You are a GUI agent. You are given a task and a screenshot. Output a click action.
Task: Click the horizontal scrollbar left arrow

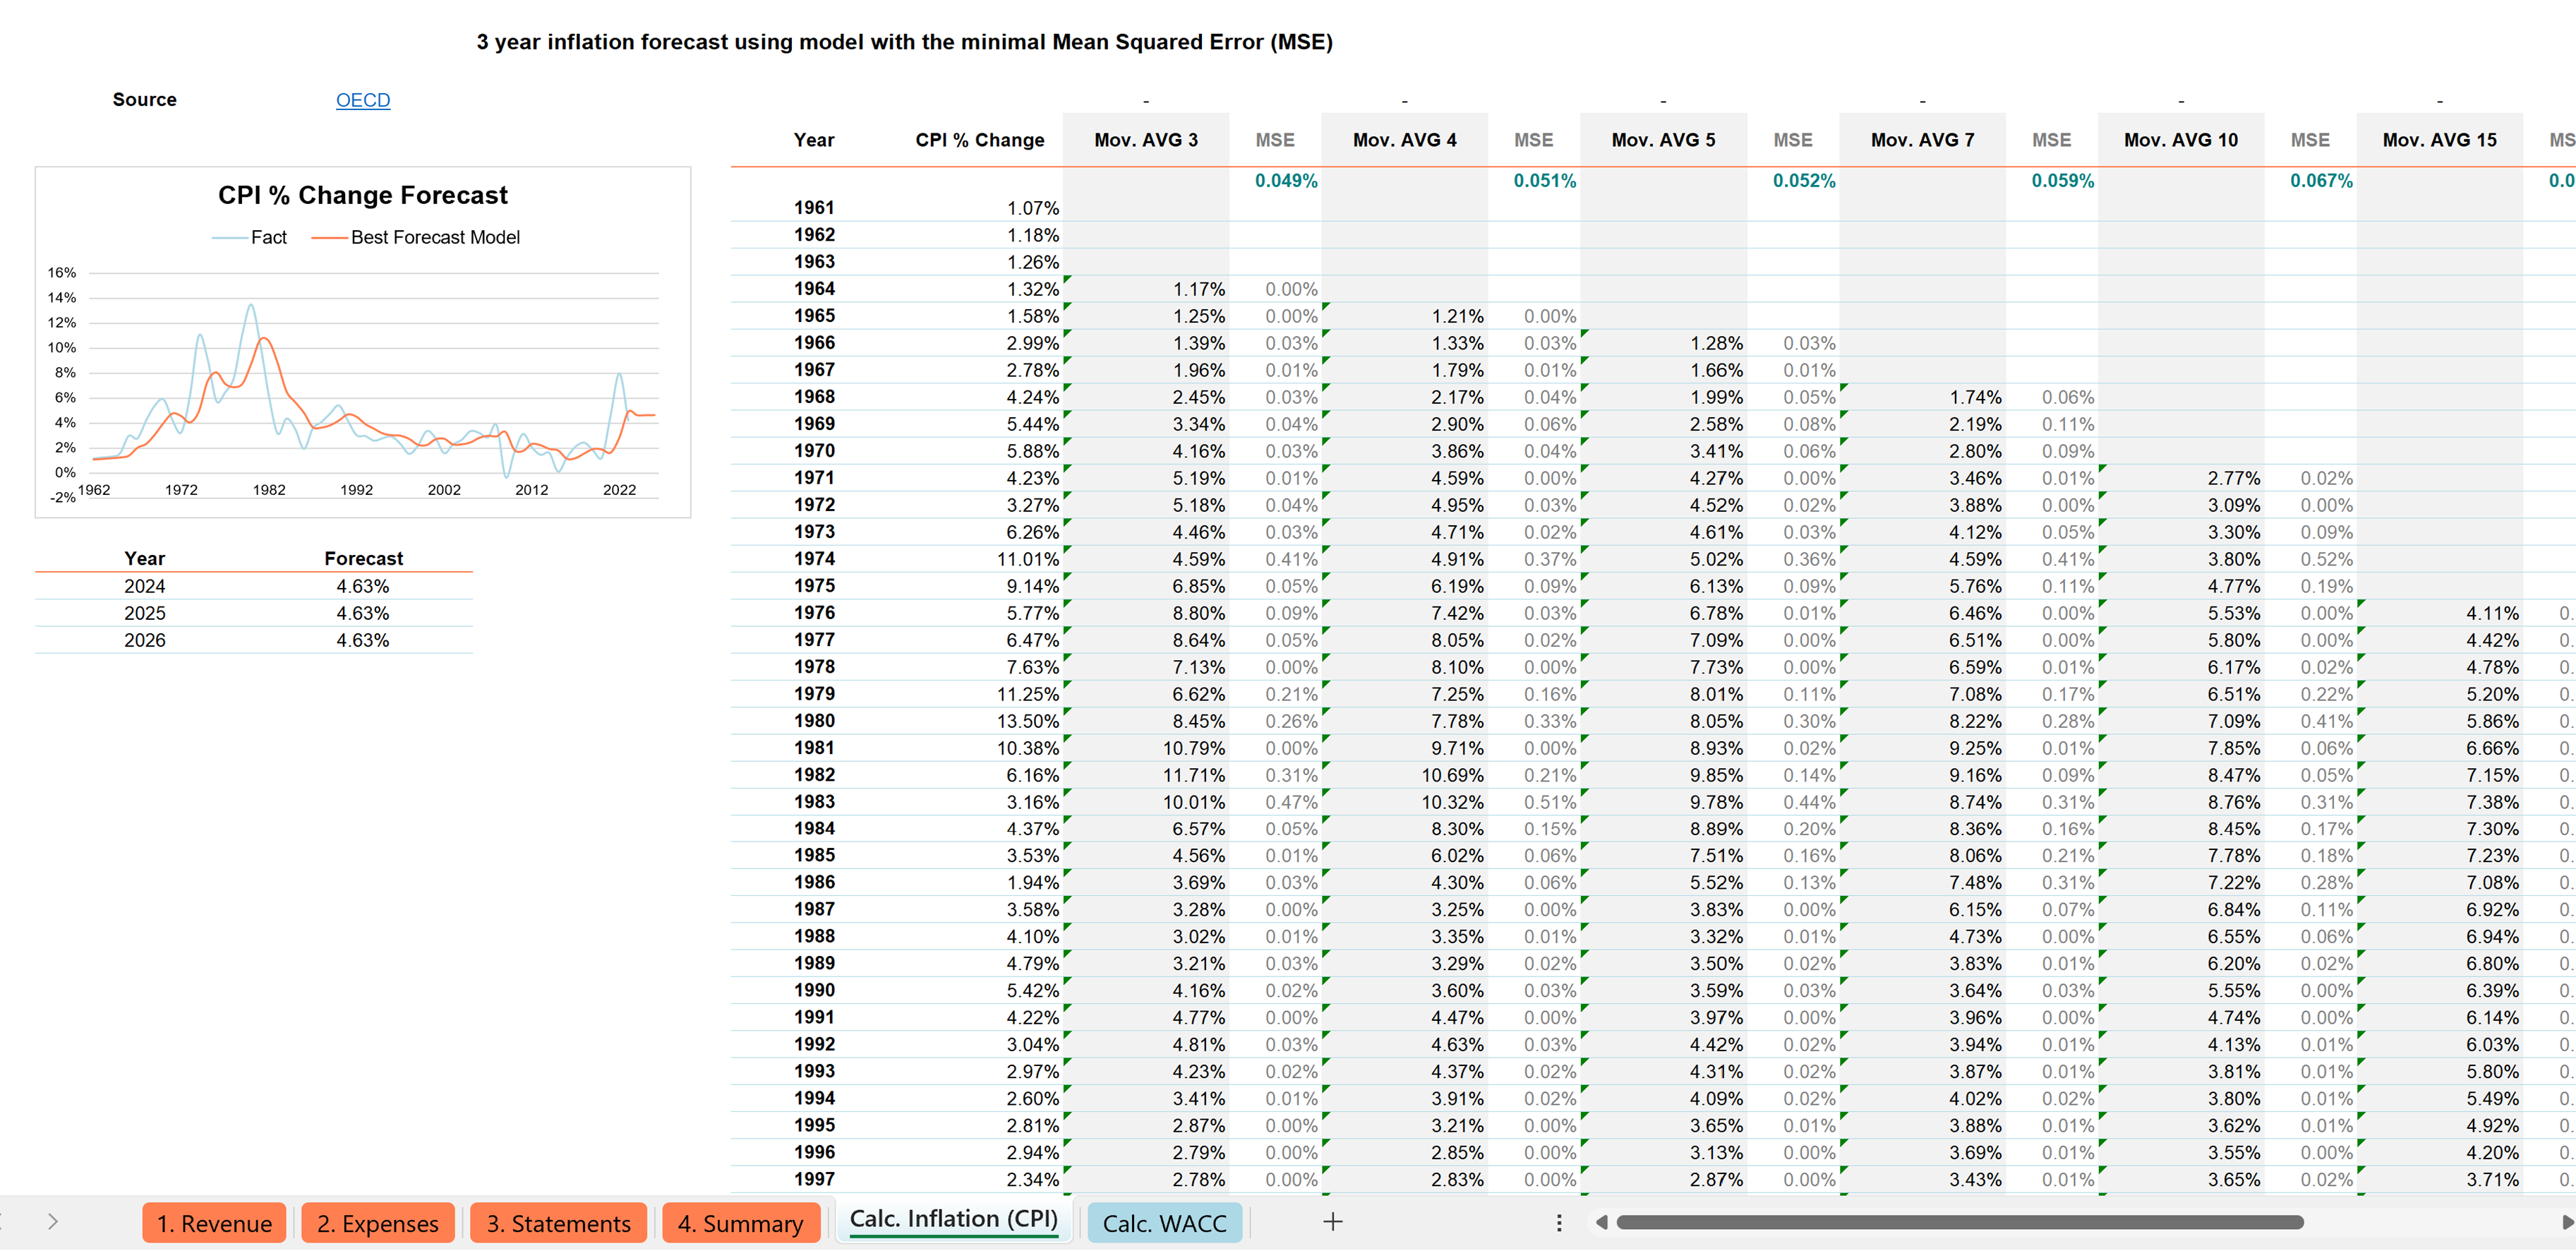coord(1601,1222)
